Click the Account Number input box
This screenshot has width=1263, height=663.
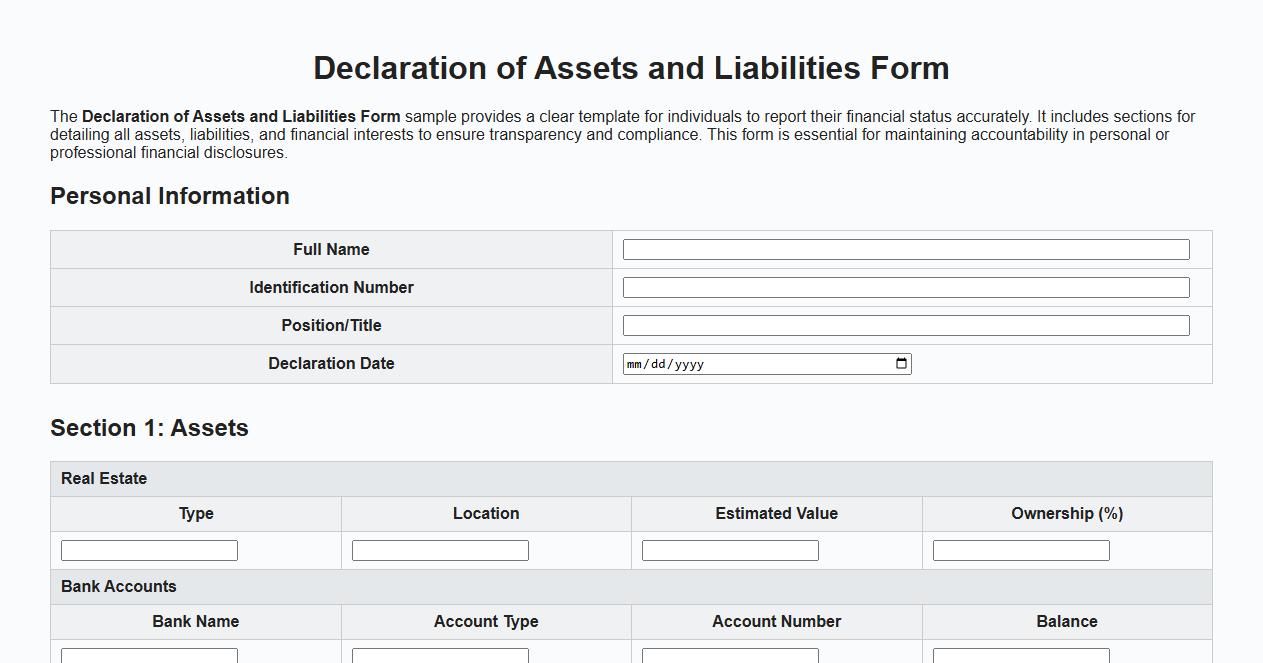coord(729,657)
